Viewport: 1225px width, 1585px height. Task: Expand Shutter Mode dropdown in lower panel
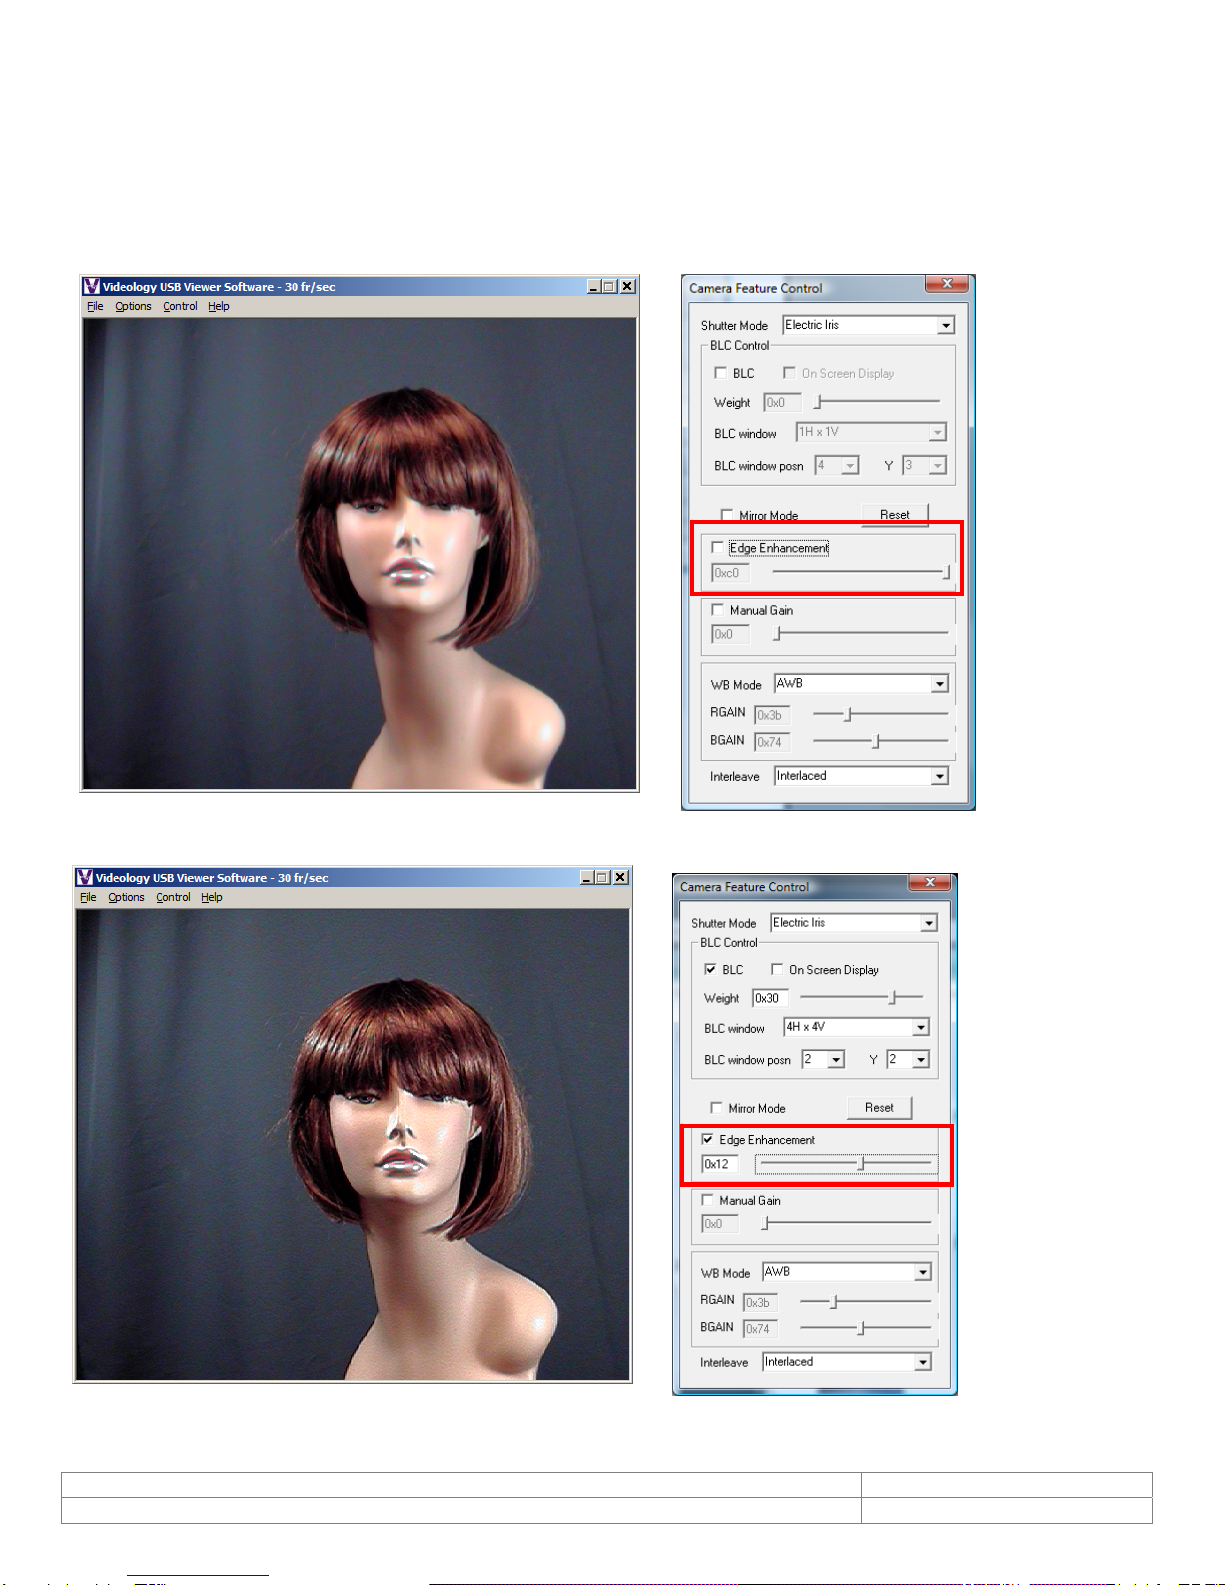coord(929,923)
